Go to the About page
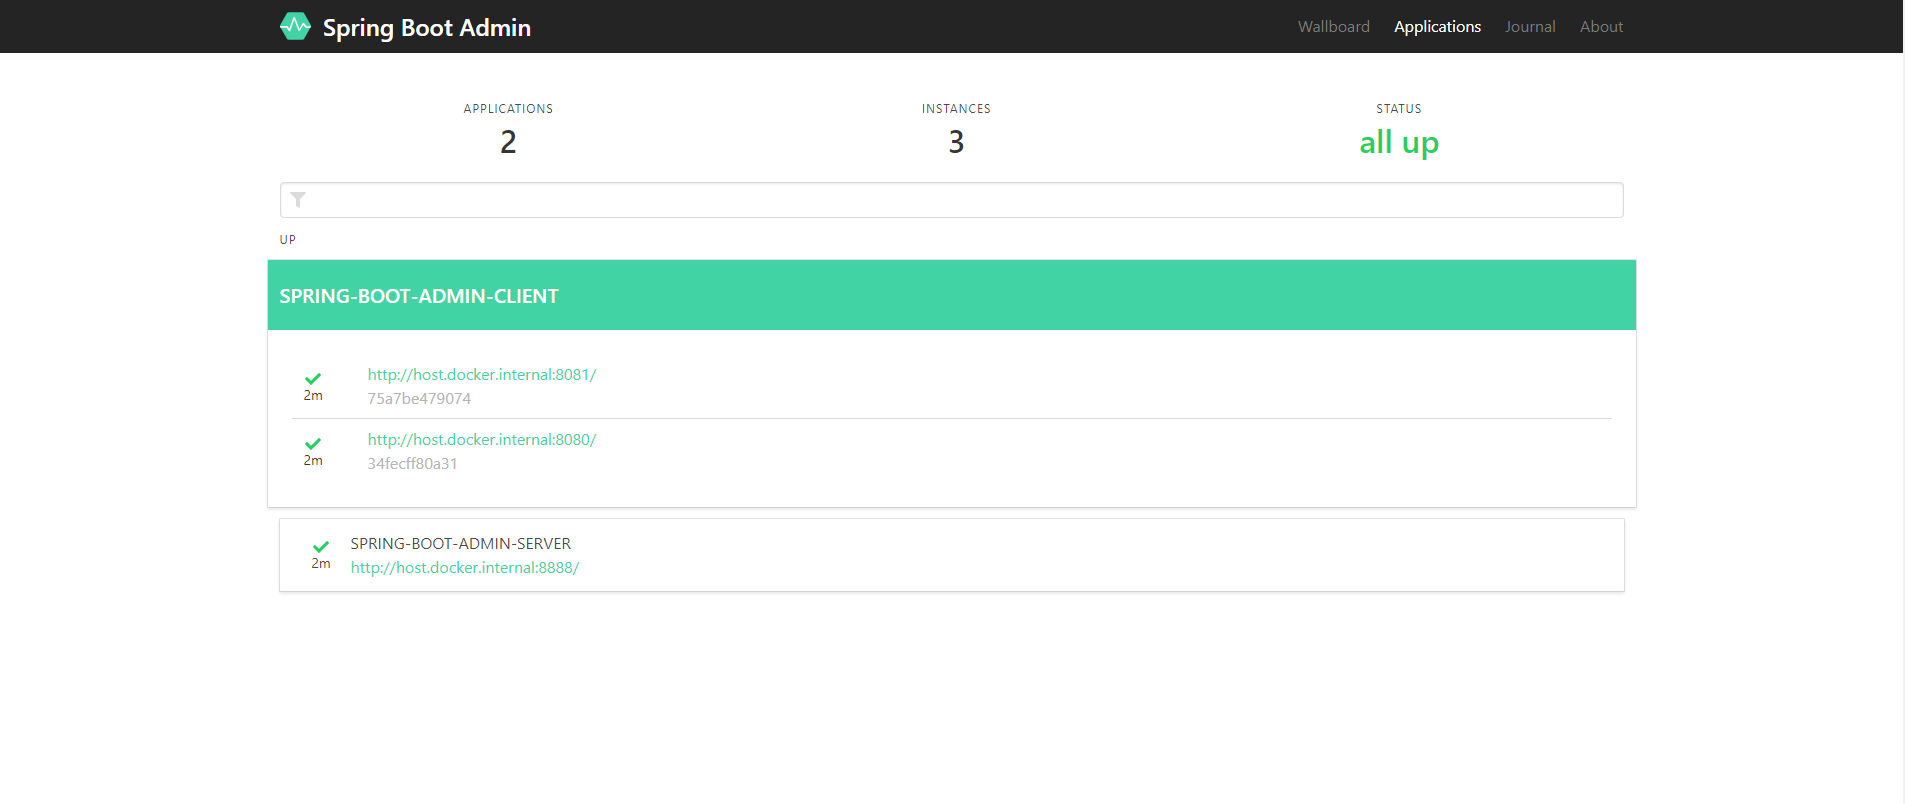 tap(1601, 26)
